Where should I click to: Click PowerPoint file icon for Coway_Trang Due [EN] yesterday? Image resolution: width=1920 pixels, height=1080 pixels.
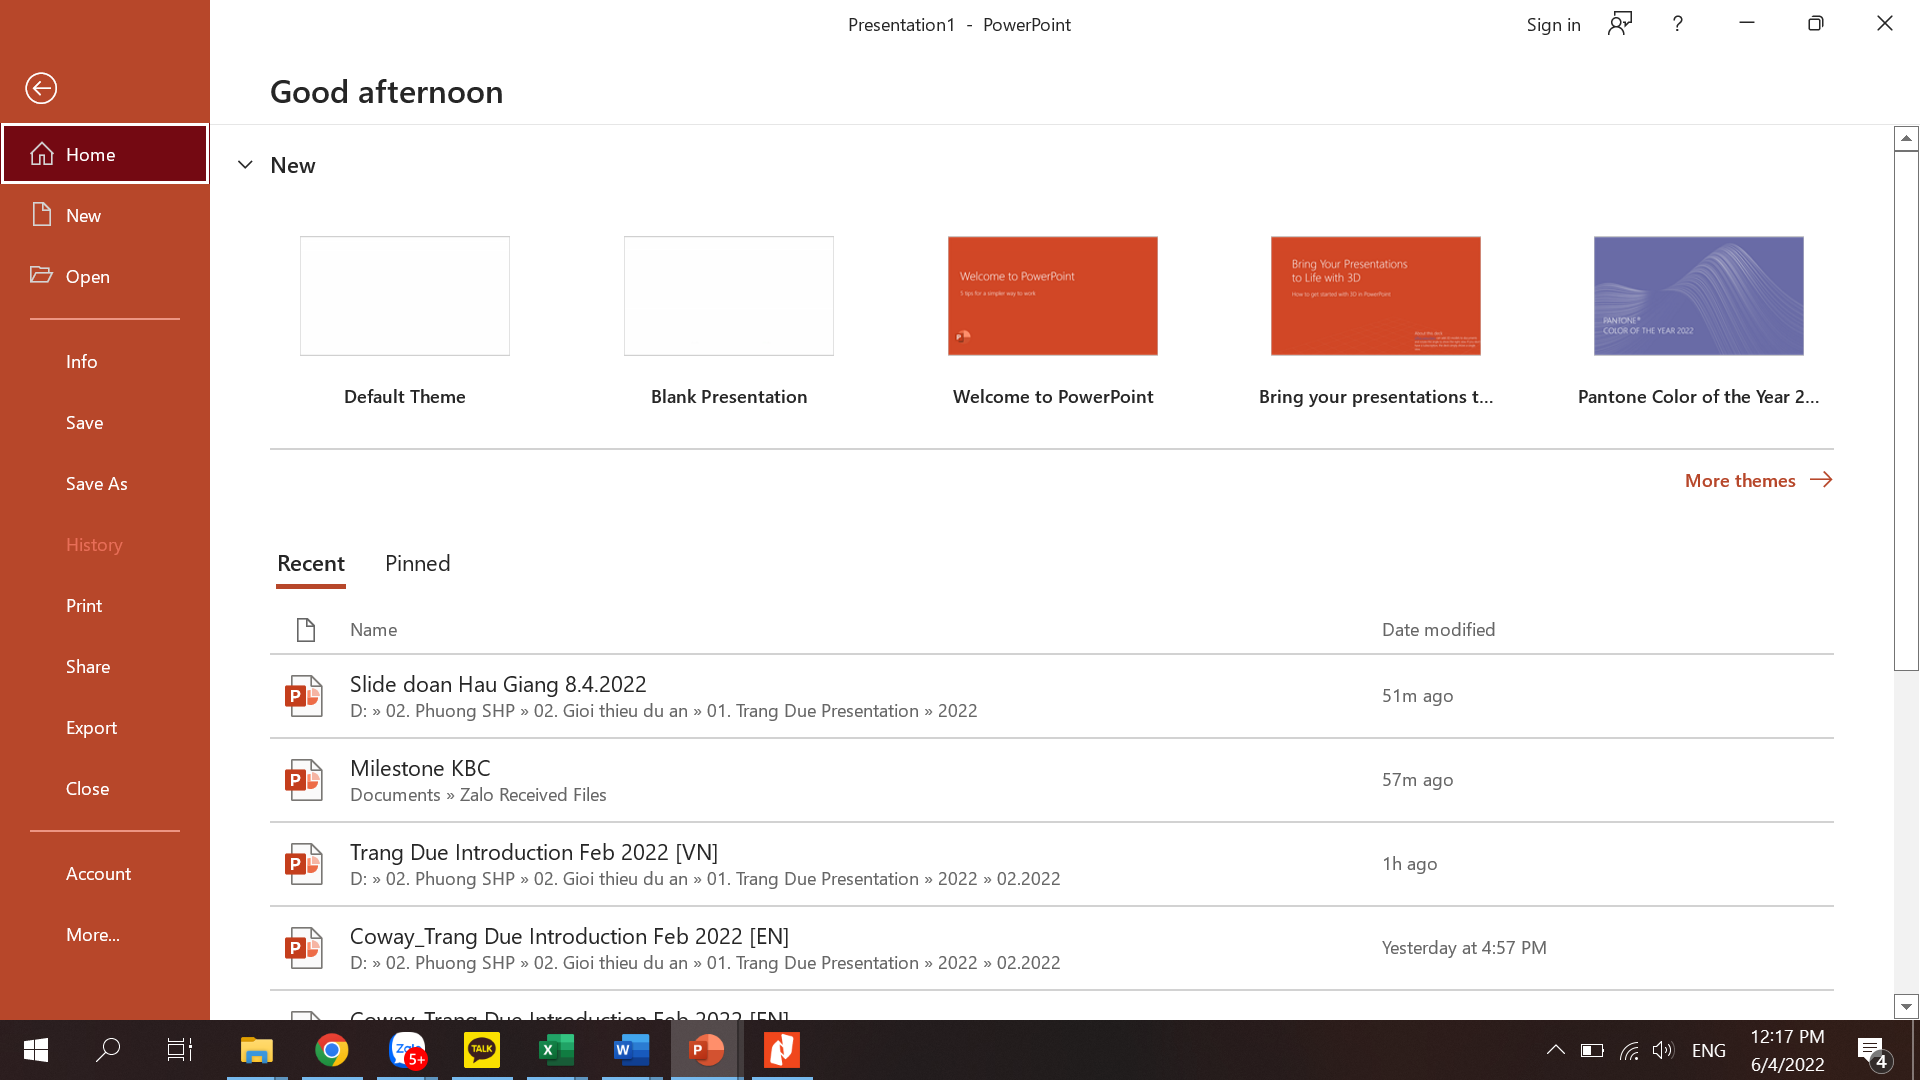[x=304, y=948]
